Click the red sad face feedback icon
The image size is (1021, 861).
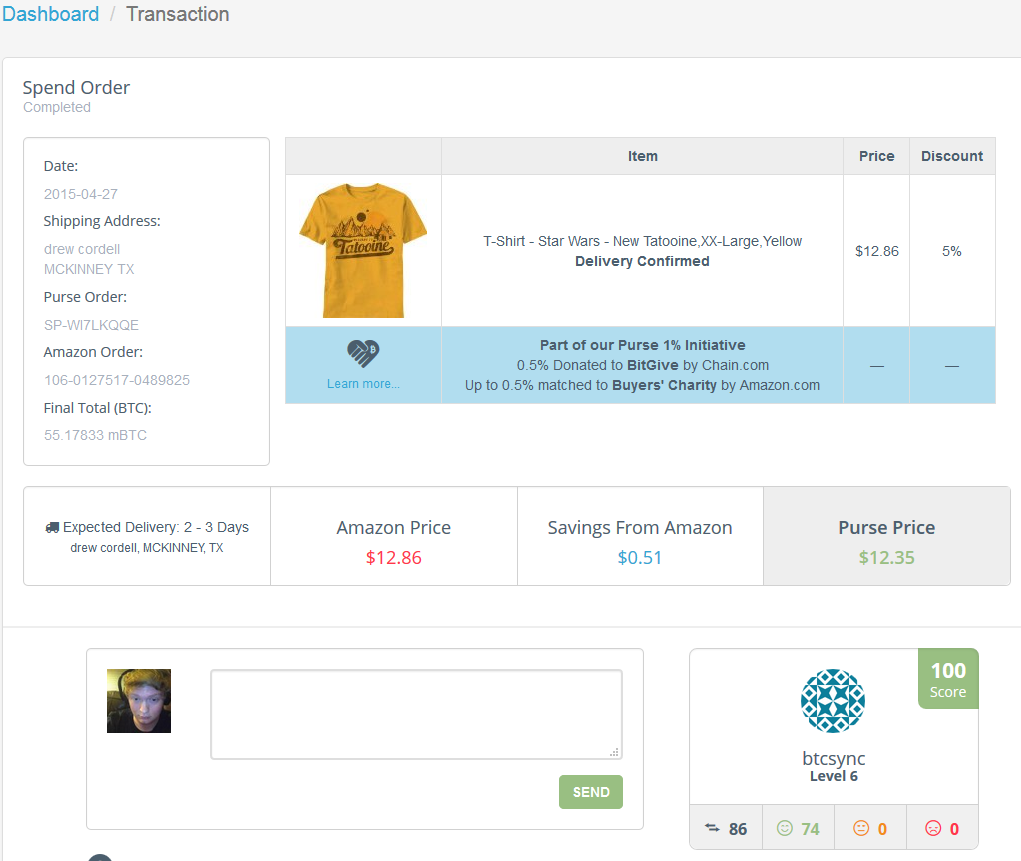point(933,828)
